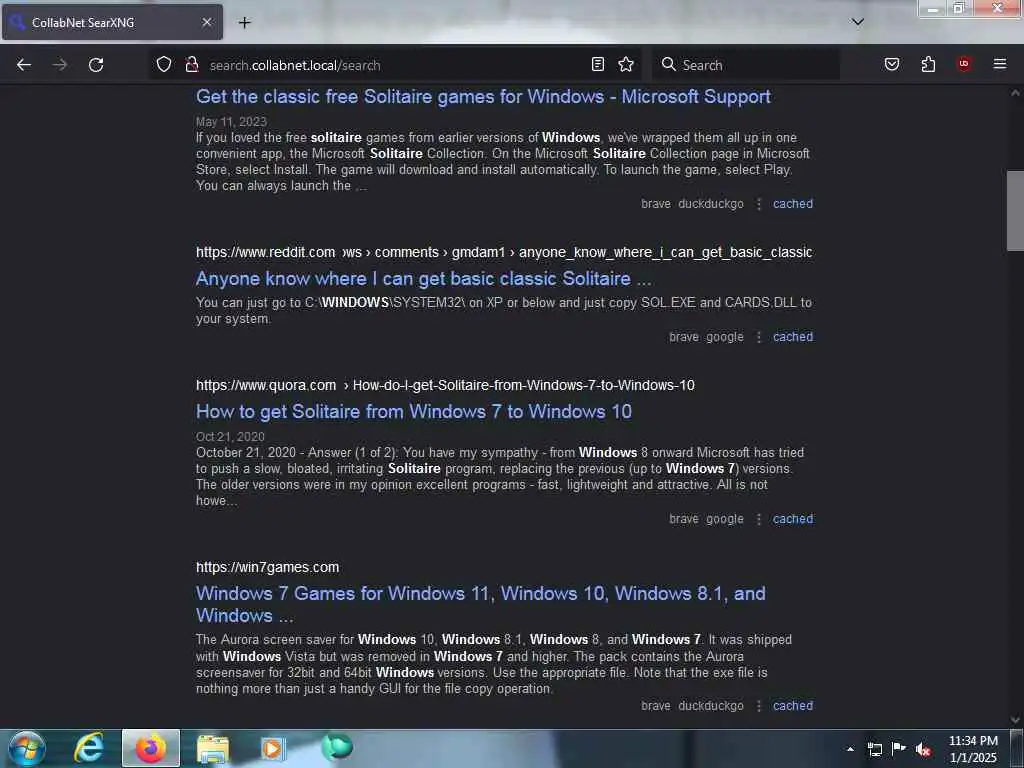Screen dimensions: 1024x768
Task: Open the network tray icon
Action: pos(874,749)
